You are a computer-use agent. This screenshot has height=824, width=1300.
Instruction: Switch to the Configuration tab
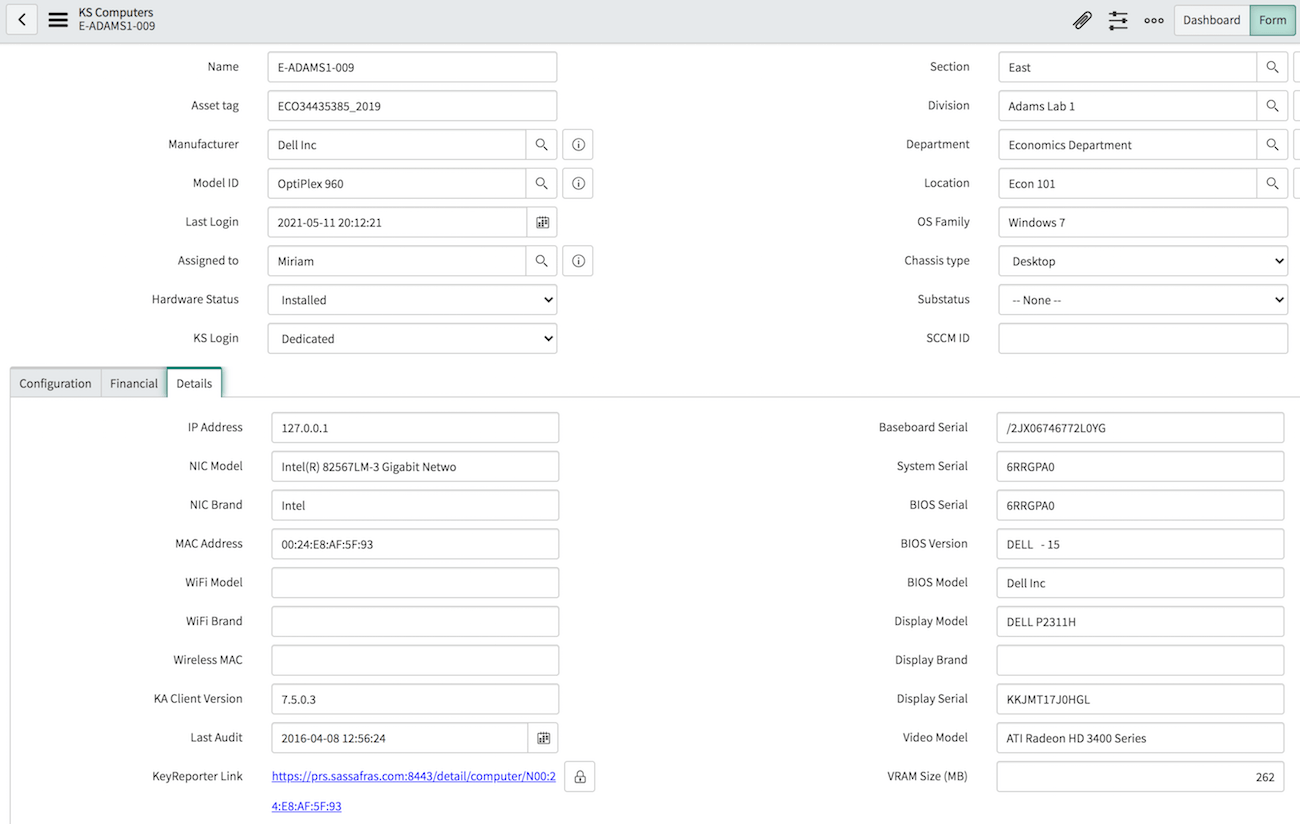coord(56,383)
